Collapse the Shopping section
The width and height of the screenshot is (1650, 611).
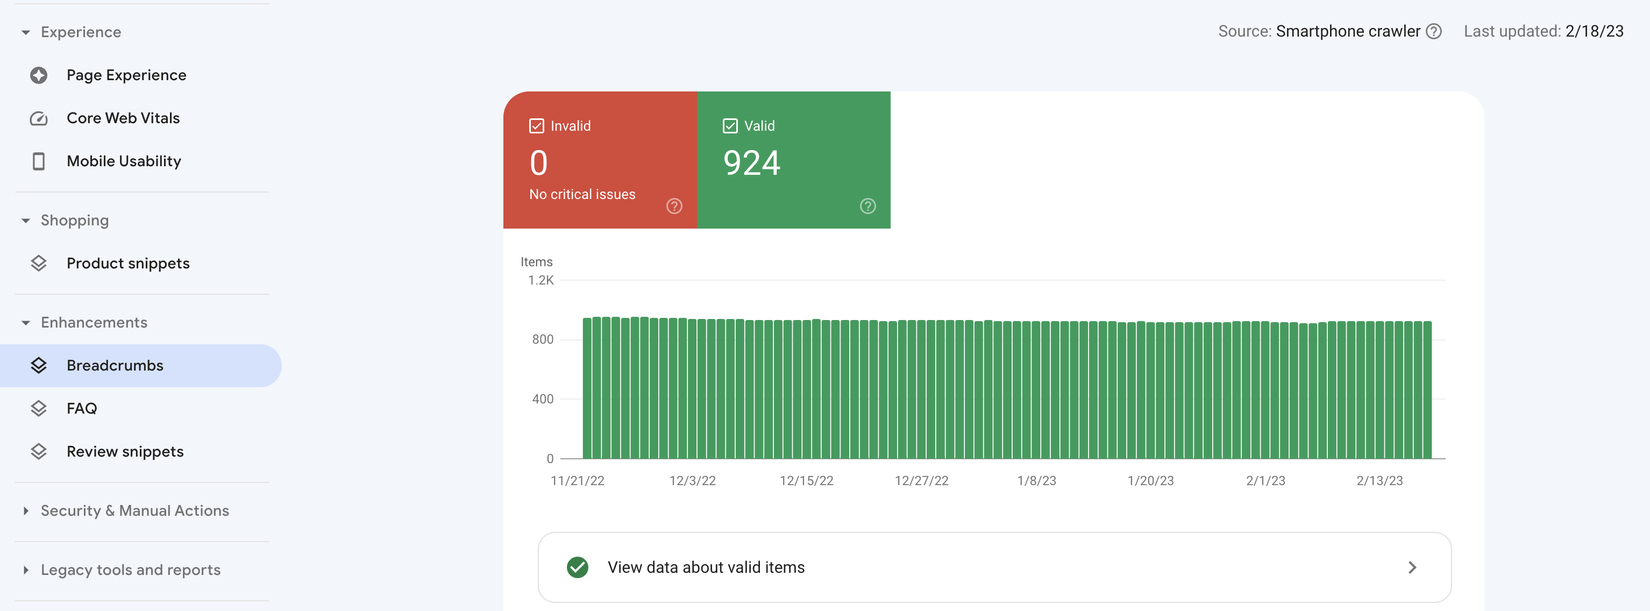click(x=26, y=220)
